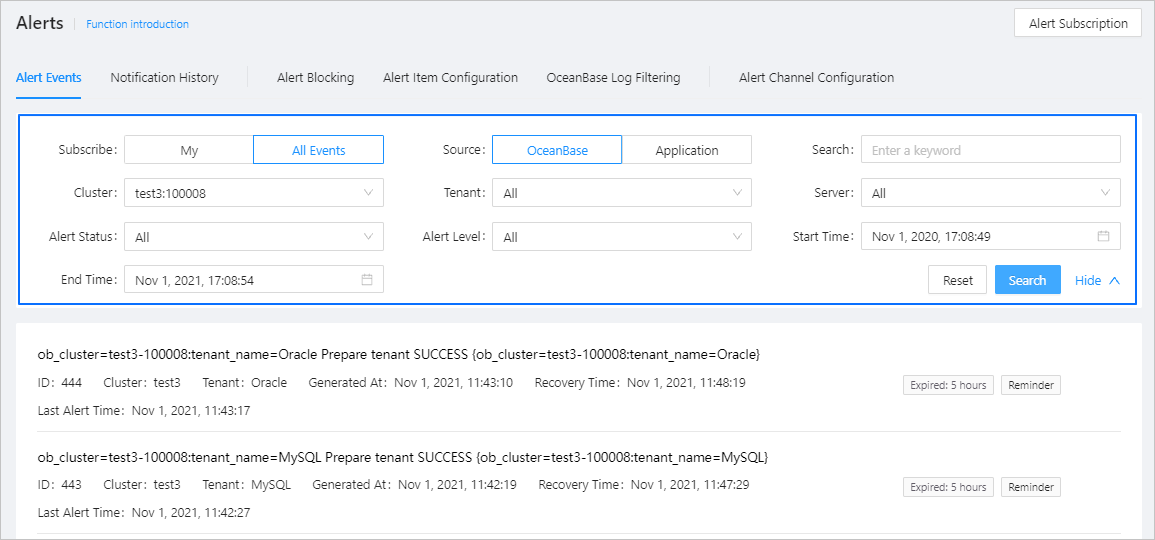Open the Cluster dropdown showing test3:100008
The height and width of the screenshot is (540, 1155).
254,193
